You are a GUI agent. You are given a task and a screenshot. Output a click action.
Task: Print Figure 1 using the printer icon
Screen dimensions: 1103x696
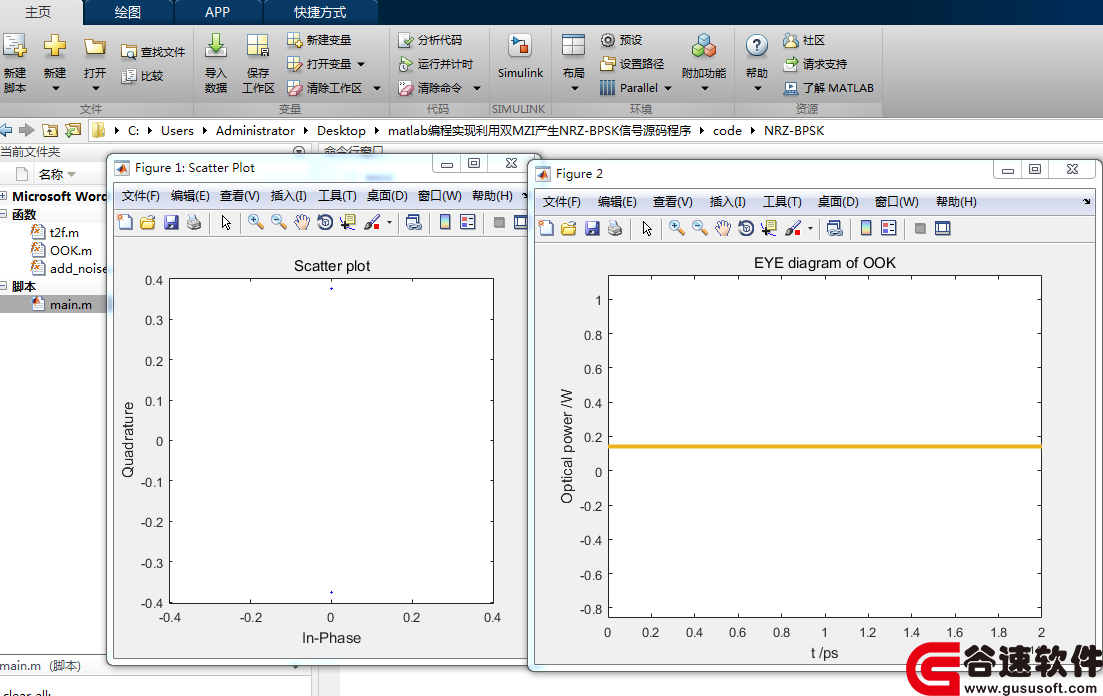(194, 222)
